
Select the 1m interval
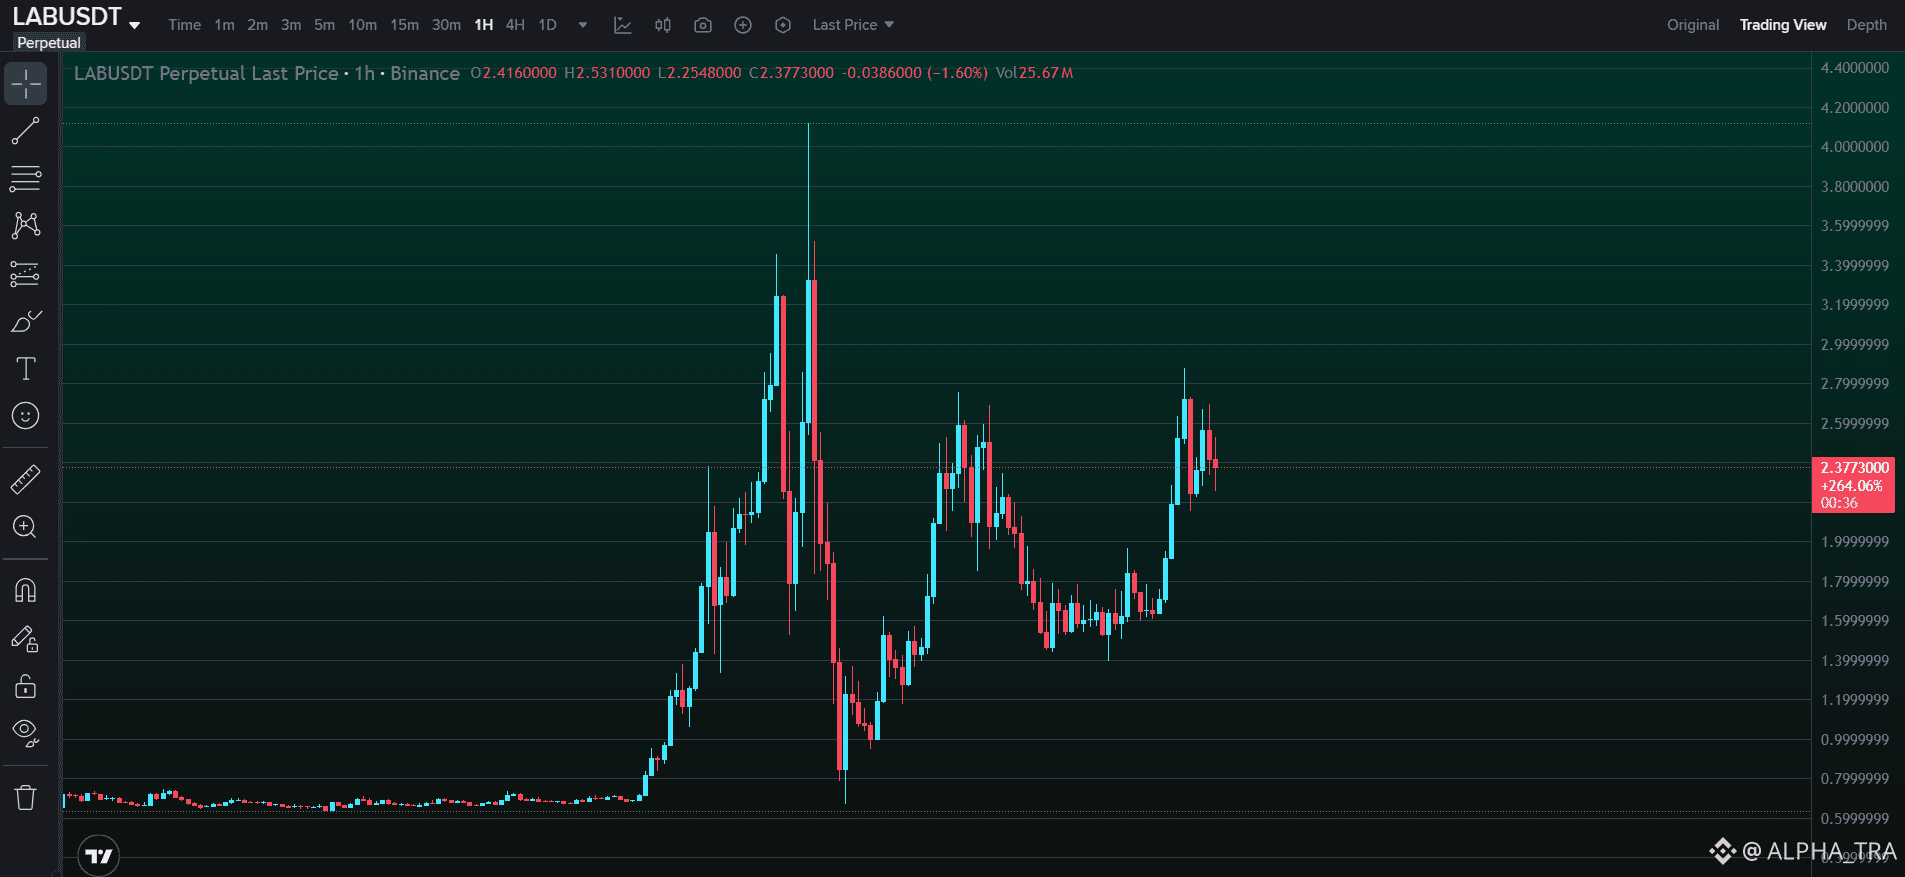coord(225,25)
